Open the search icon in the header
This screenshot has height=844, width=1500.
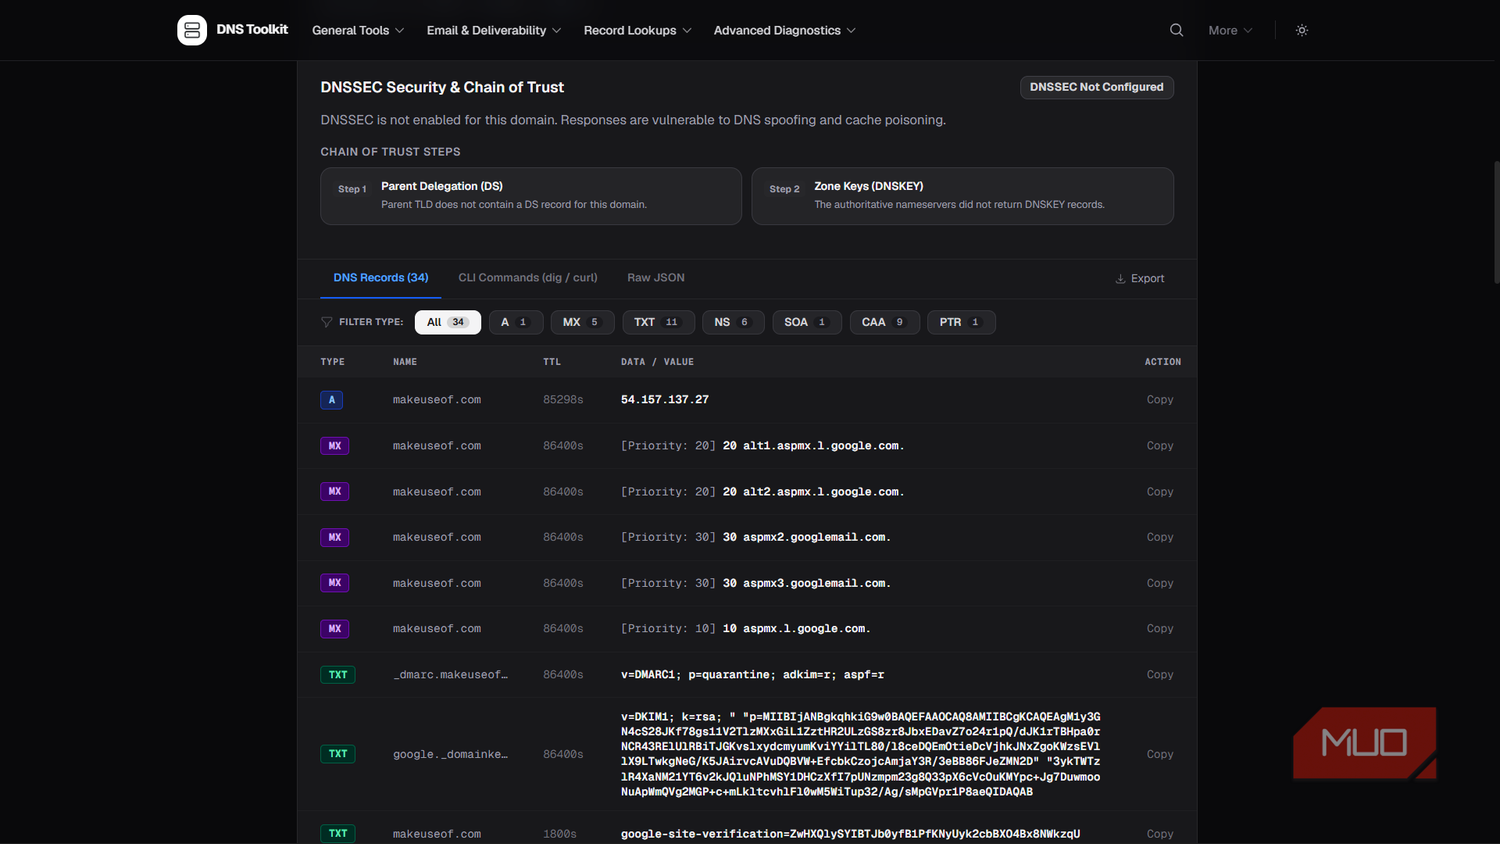click(x=1176, y=30)
